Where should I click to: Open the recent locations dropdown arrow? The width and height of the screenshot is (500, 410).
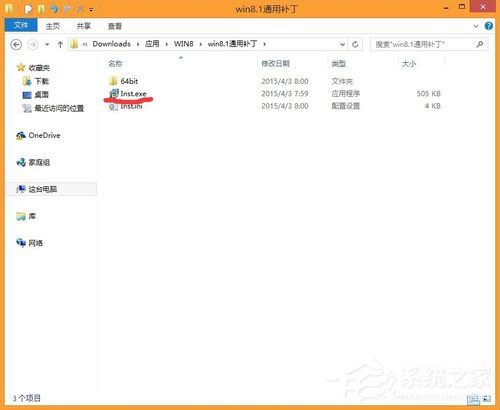(47, 44)
